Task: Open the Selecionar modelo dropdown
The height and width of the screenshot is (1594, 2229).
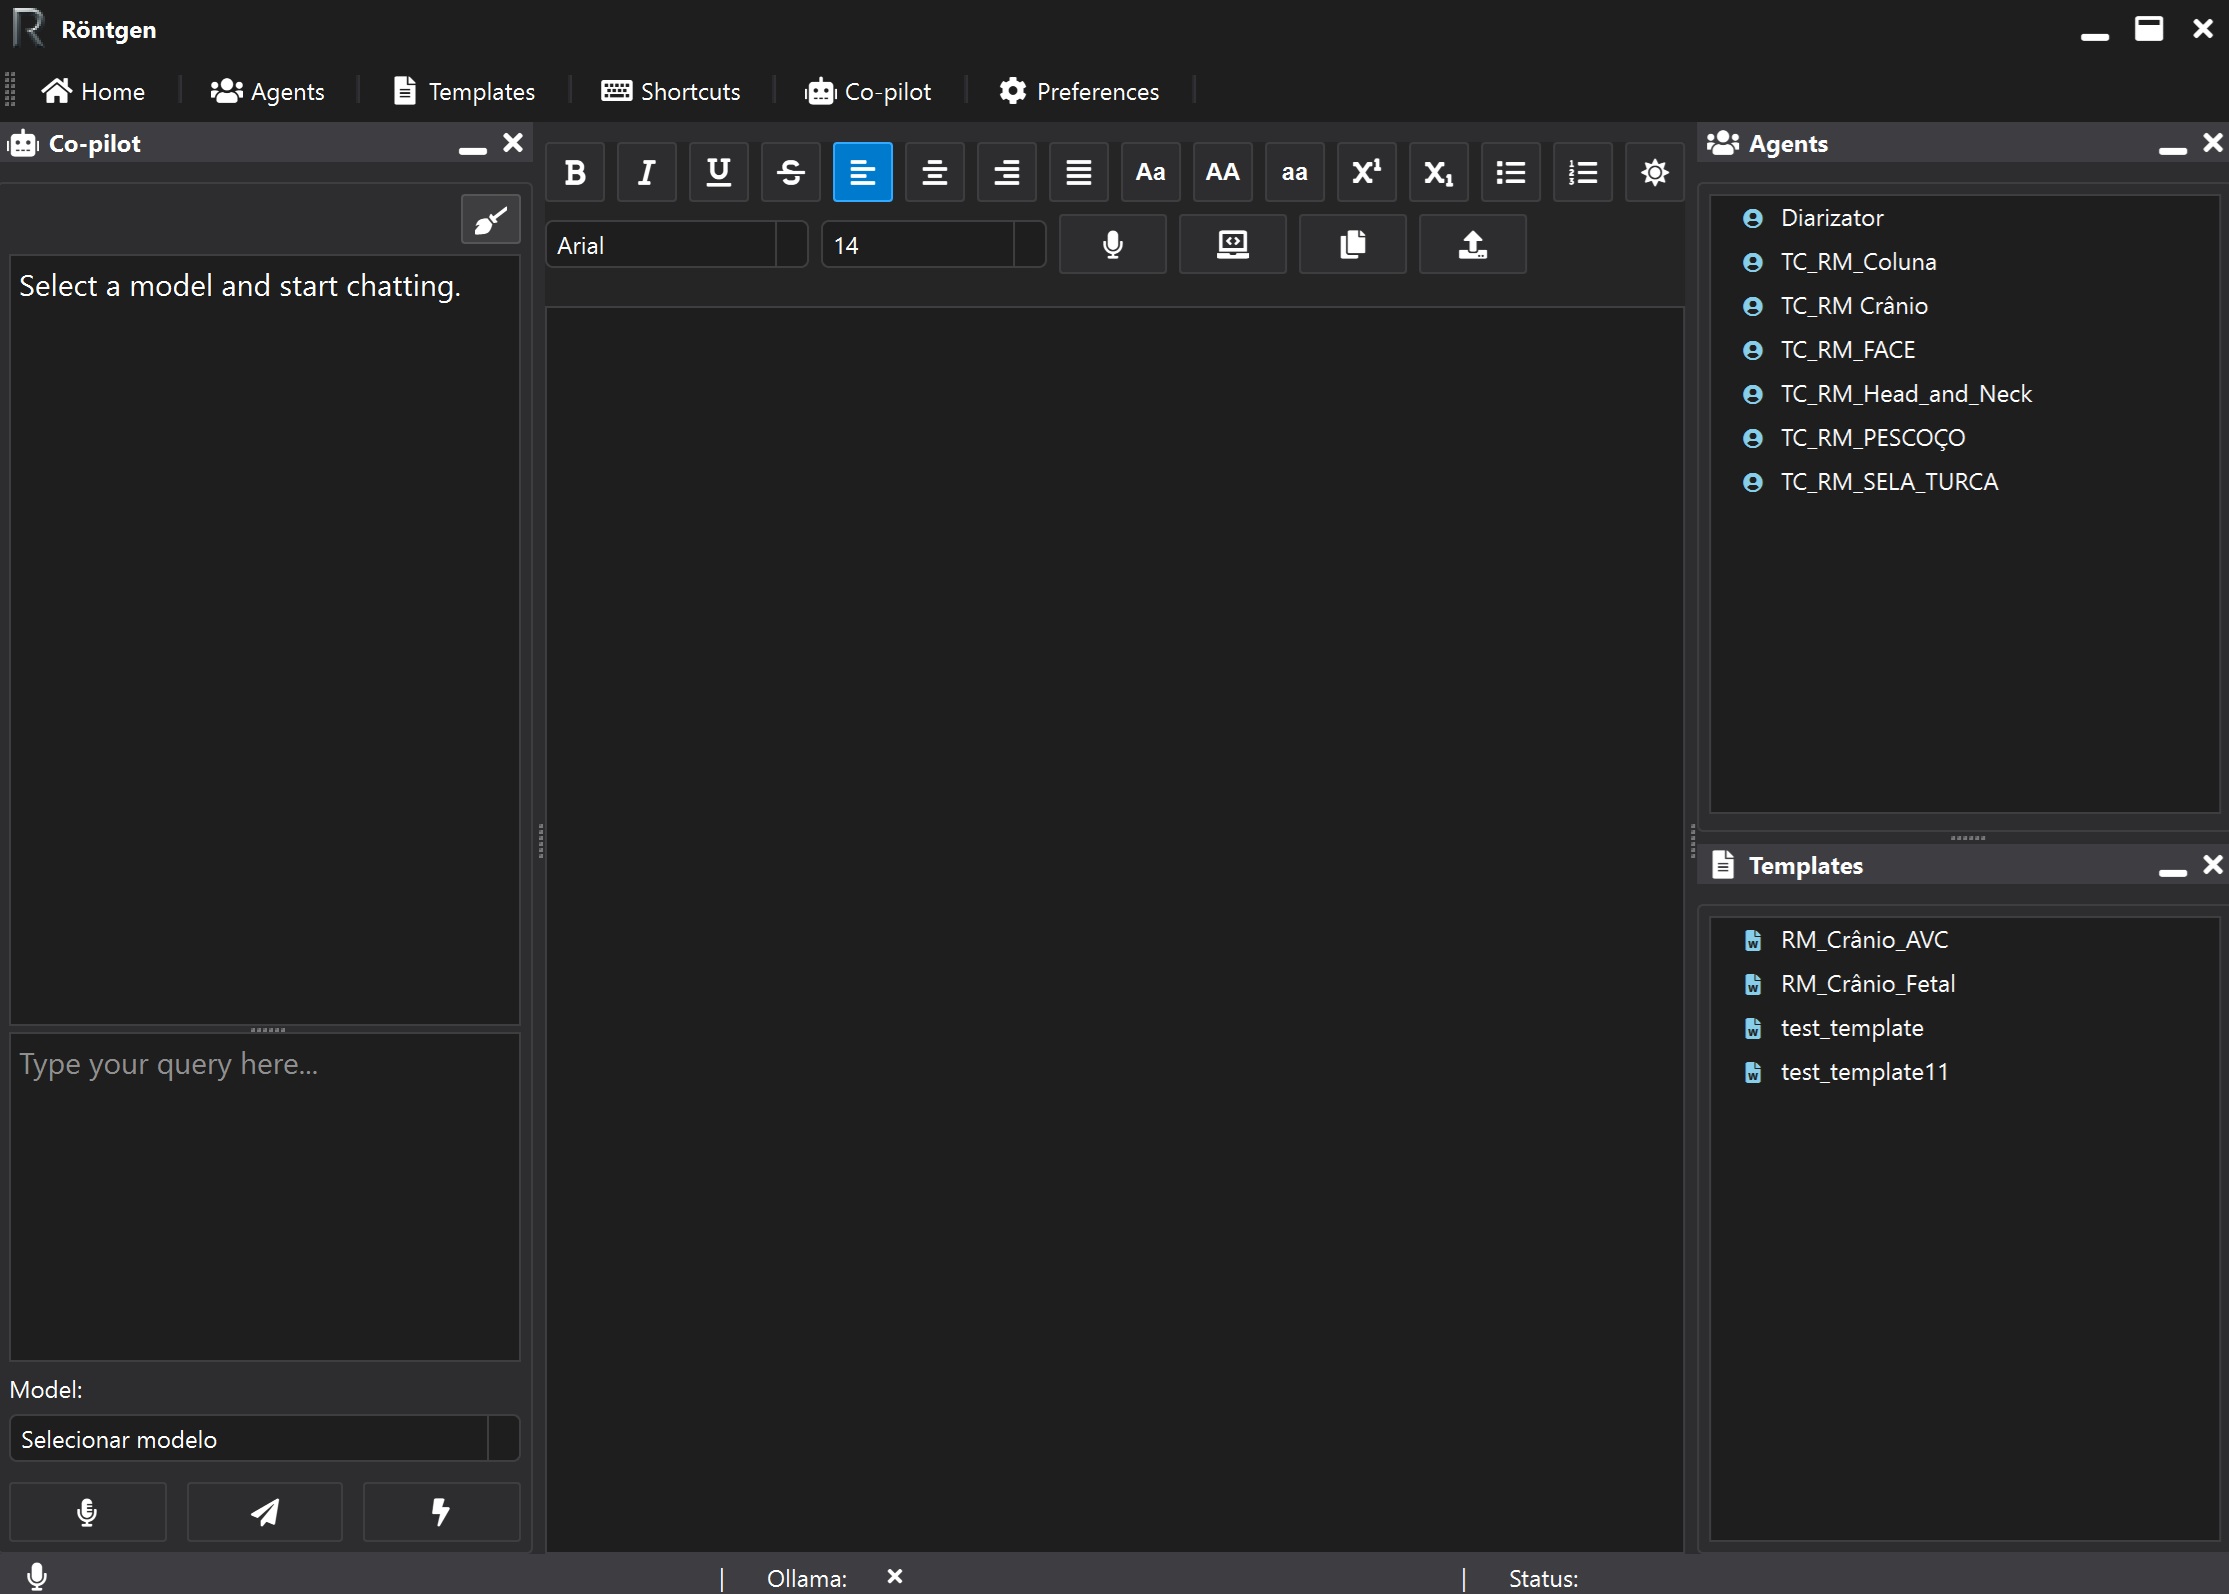Action: coord(265,1439)
